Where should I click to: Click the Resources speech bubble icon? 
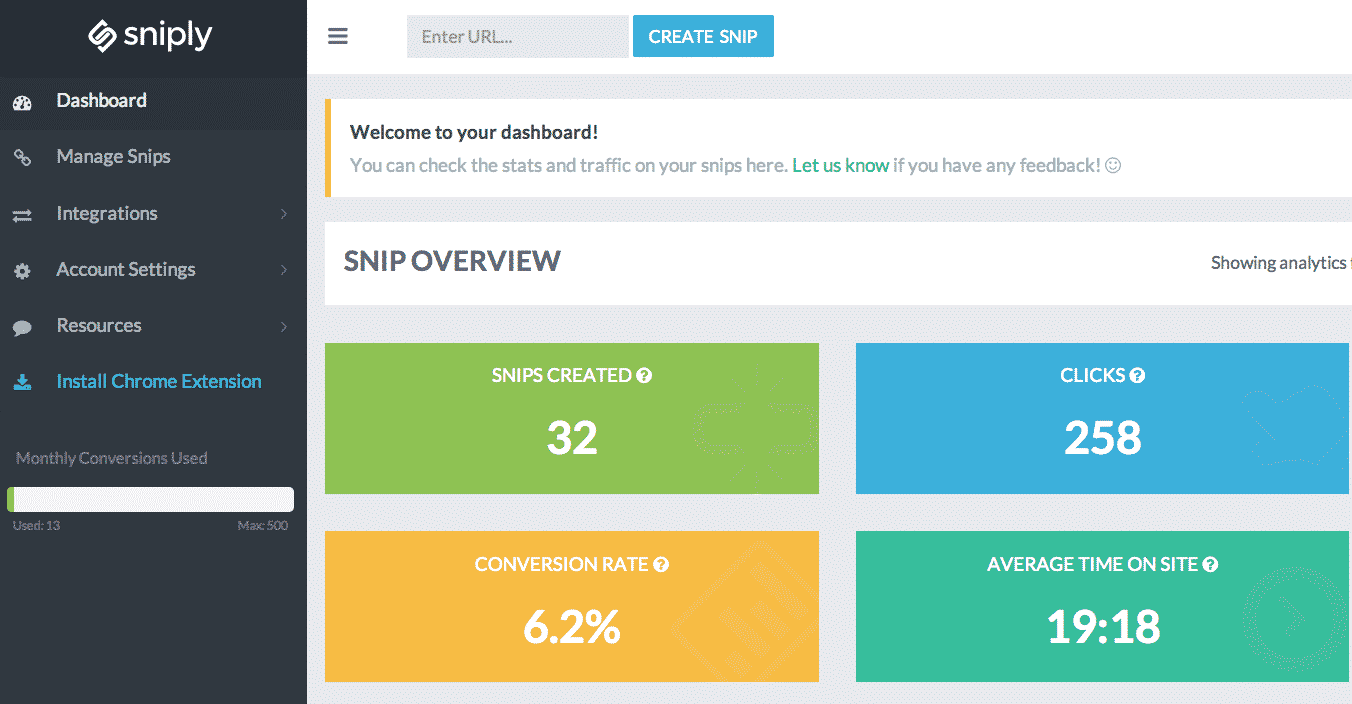click(22, 325)
